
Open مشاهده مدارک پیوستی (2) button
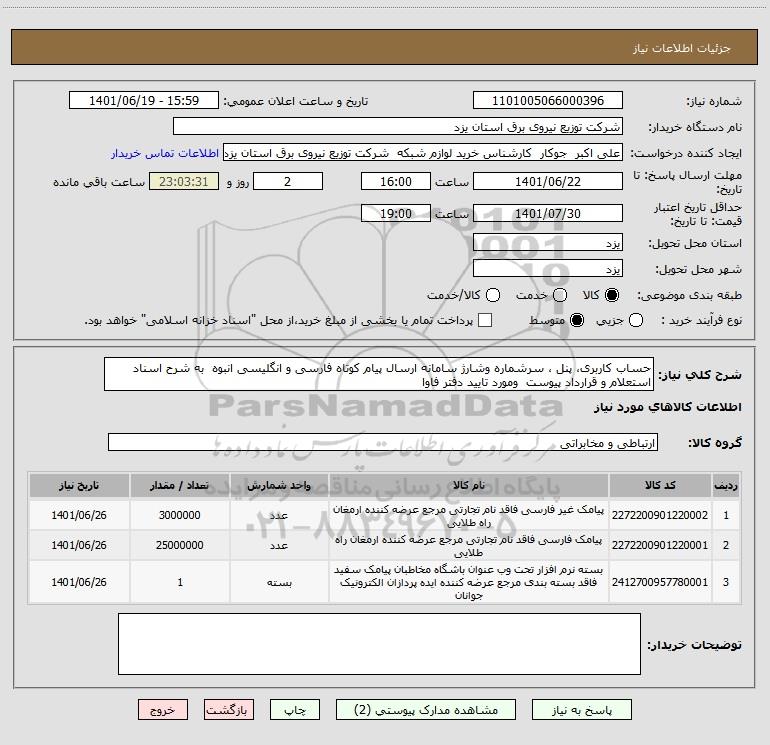coord(426,710)
